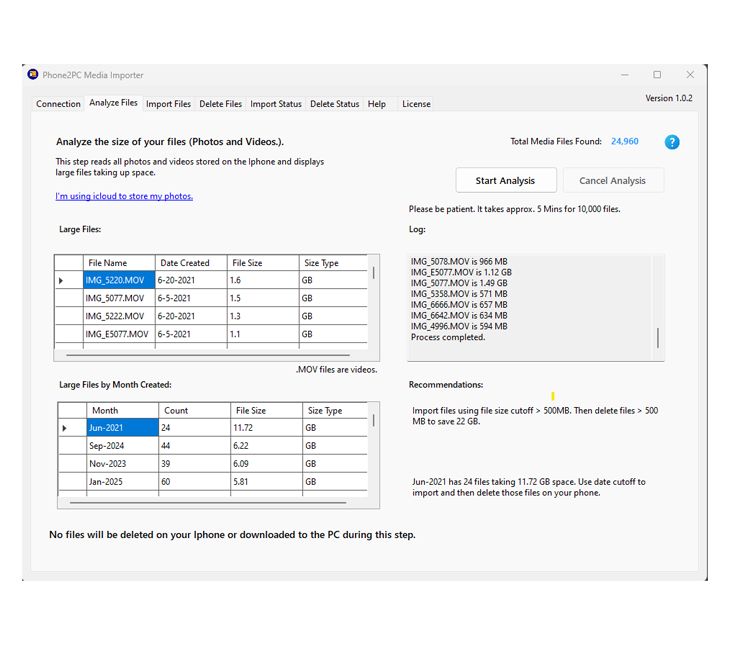
Task: Maximize the Phone2PC window
Action: 657,75
